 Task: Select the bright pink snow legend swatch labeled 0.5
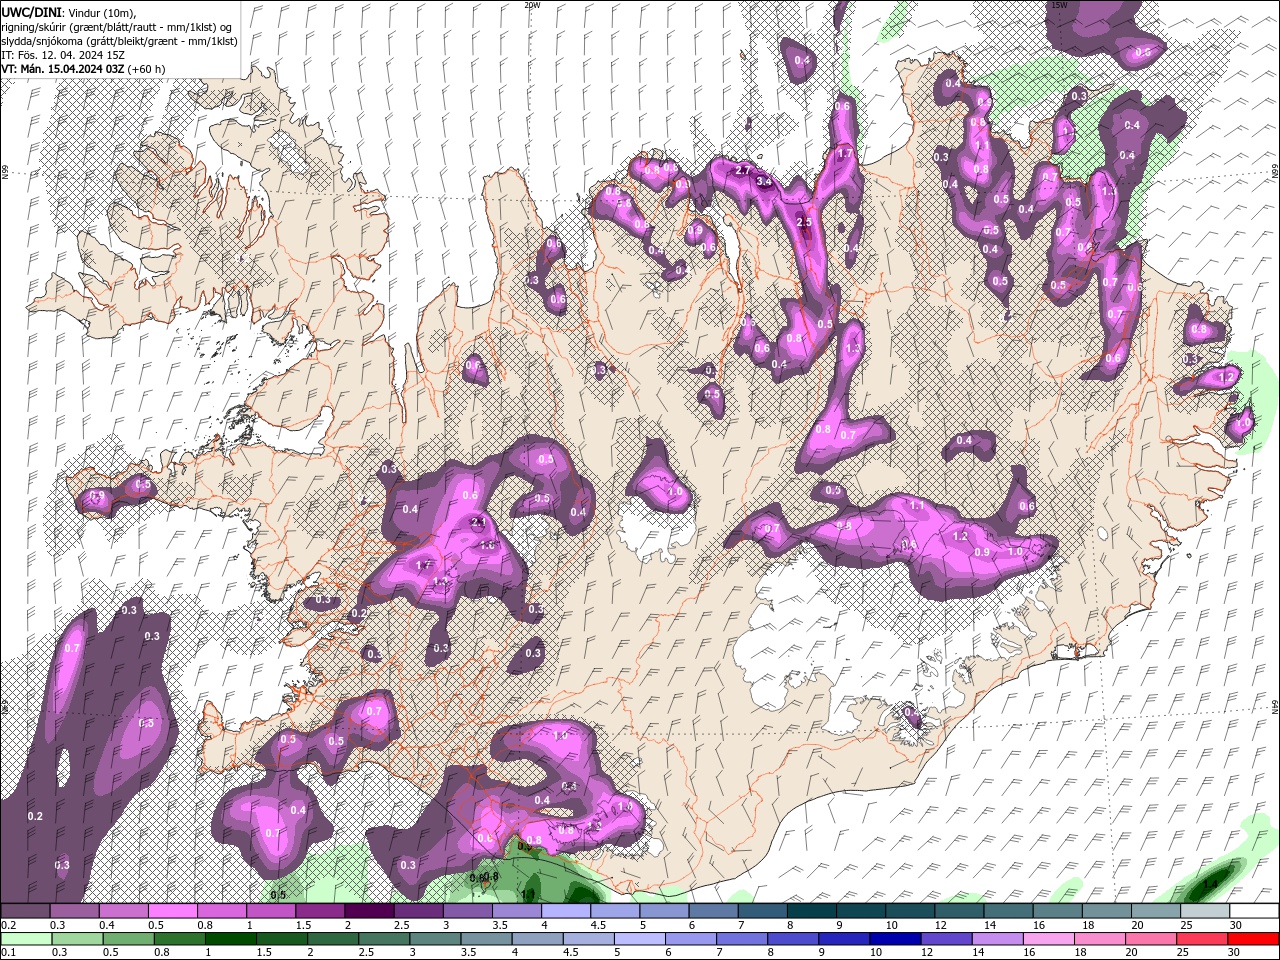(172, 910)
